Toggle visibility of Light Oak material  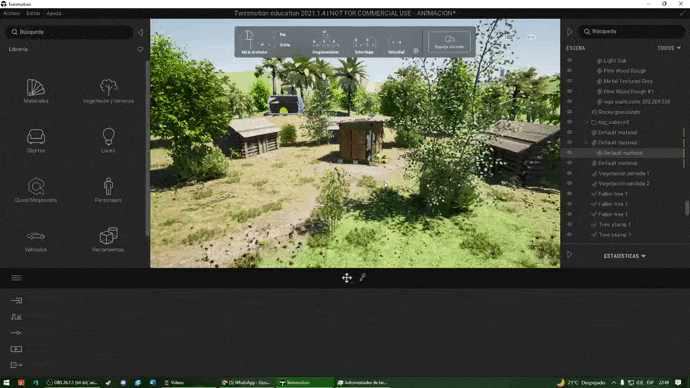(x=569, y=60)
